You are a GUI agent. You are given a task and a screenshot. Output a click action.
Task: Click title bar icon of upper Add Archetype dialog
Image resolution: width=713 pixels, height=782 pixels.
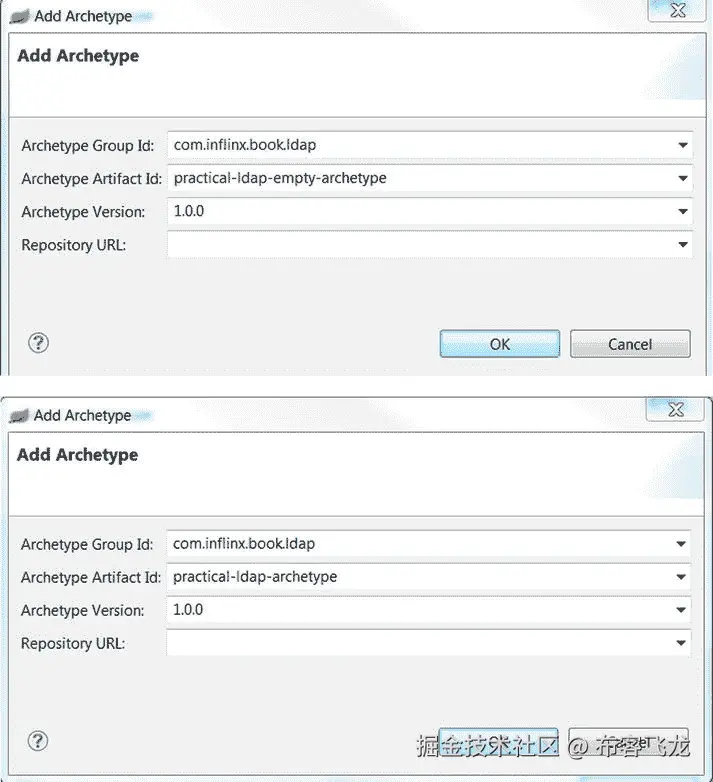pyautogui.click(x=19, y=16)
